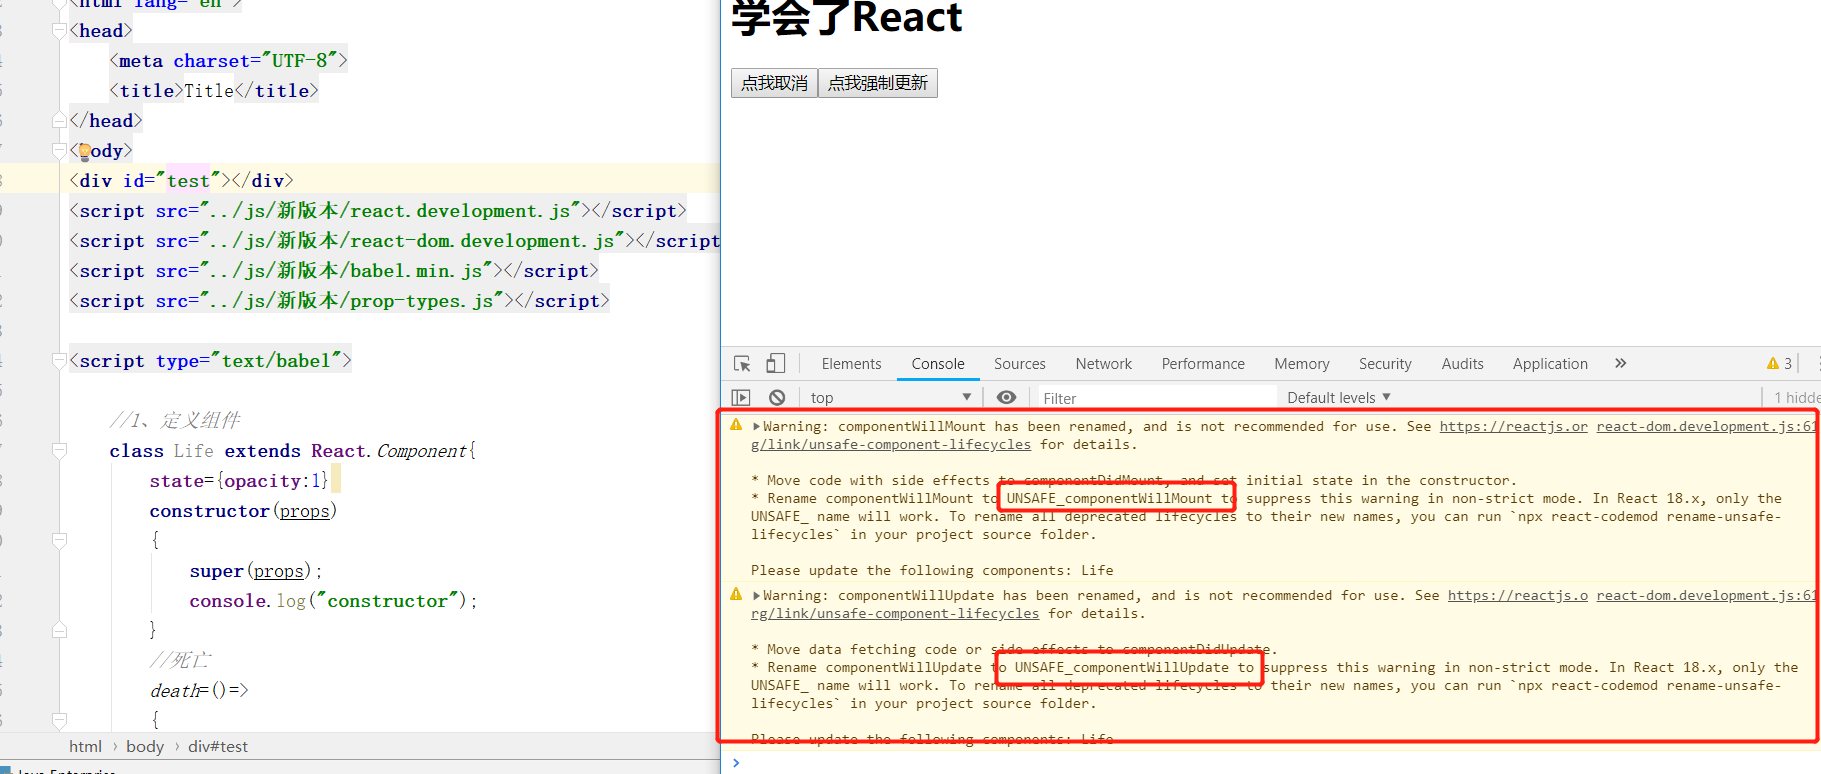Fold the constructor closing brace marker
The image size is (1821, 774).
point(60,631)
